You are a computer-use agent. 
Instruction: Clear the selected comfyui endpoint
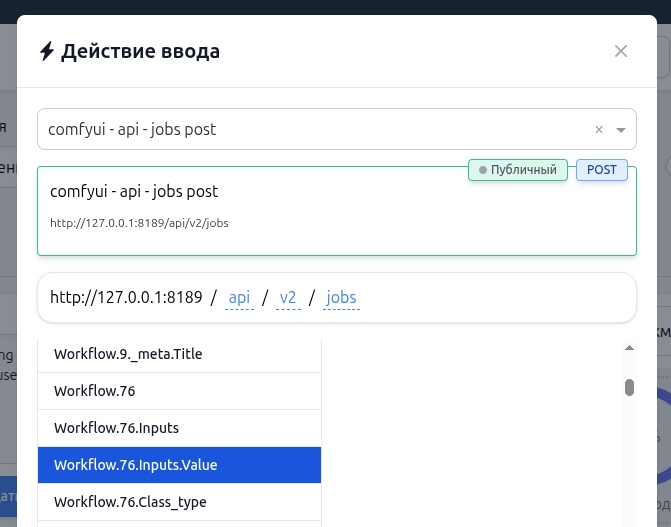599,129
